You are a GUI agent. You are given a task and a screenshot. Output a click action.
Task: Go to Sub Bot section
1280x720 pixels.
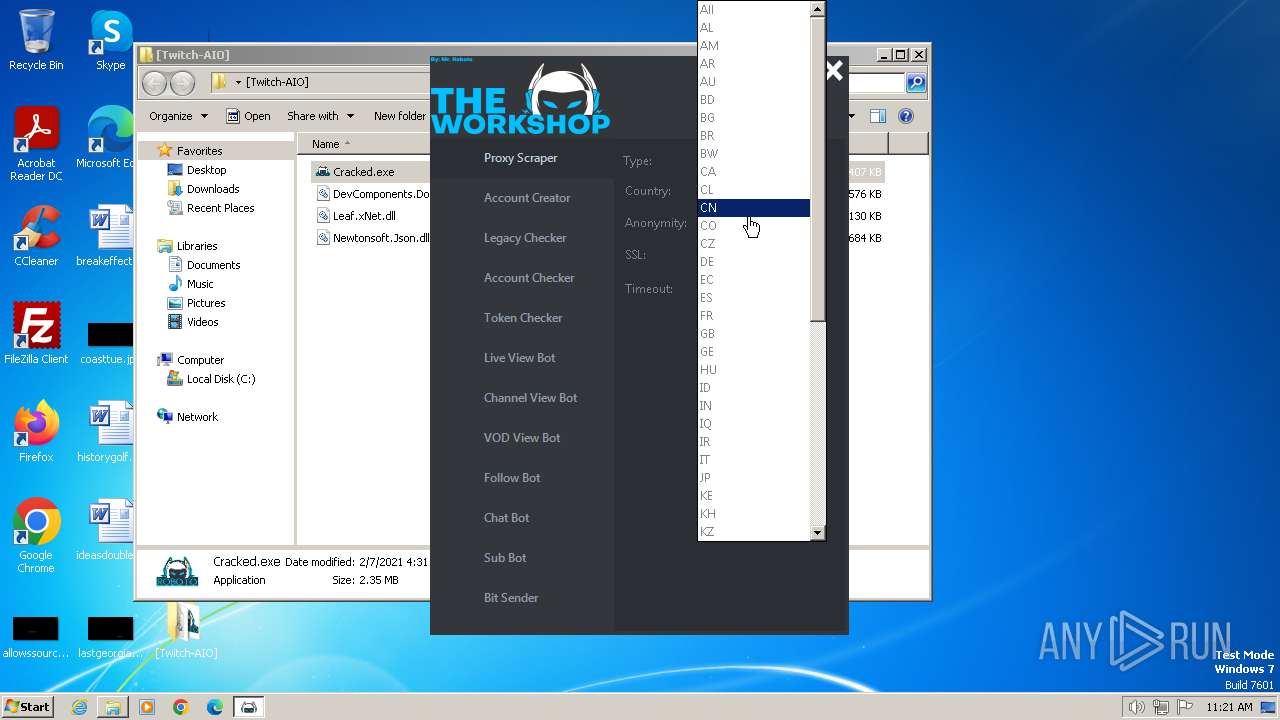click(x=521, y=558)
